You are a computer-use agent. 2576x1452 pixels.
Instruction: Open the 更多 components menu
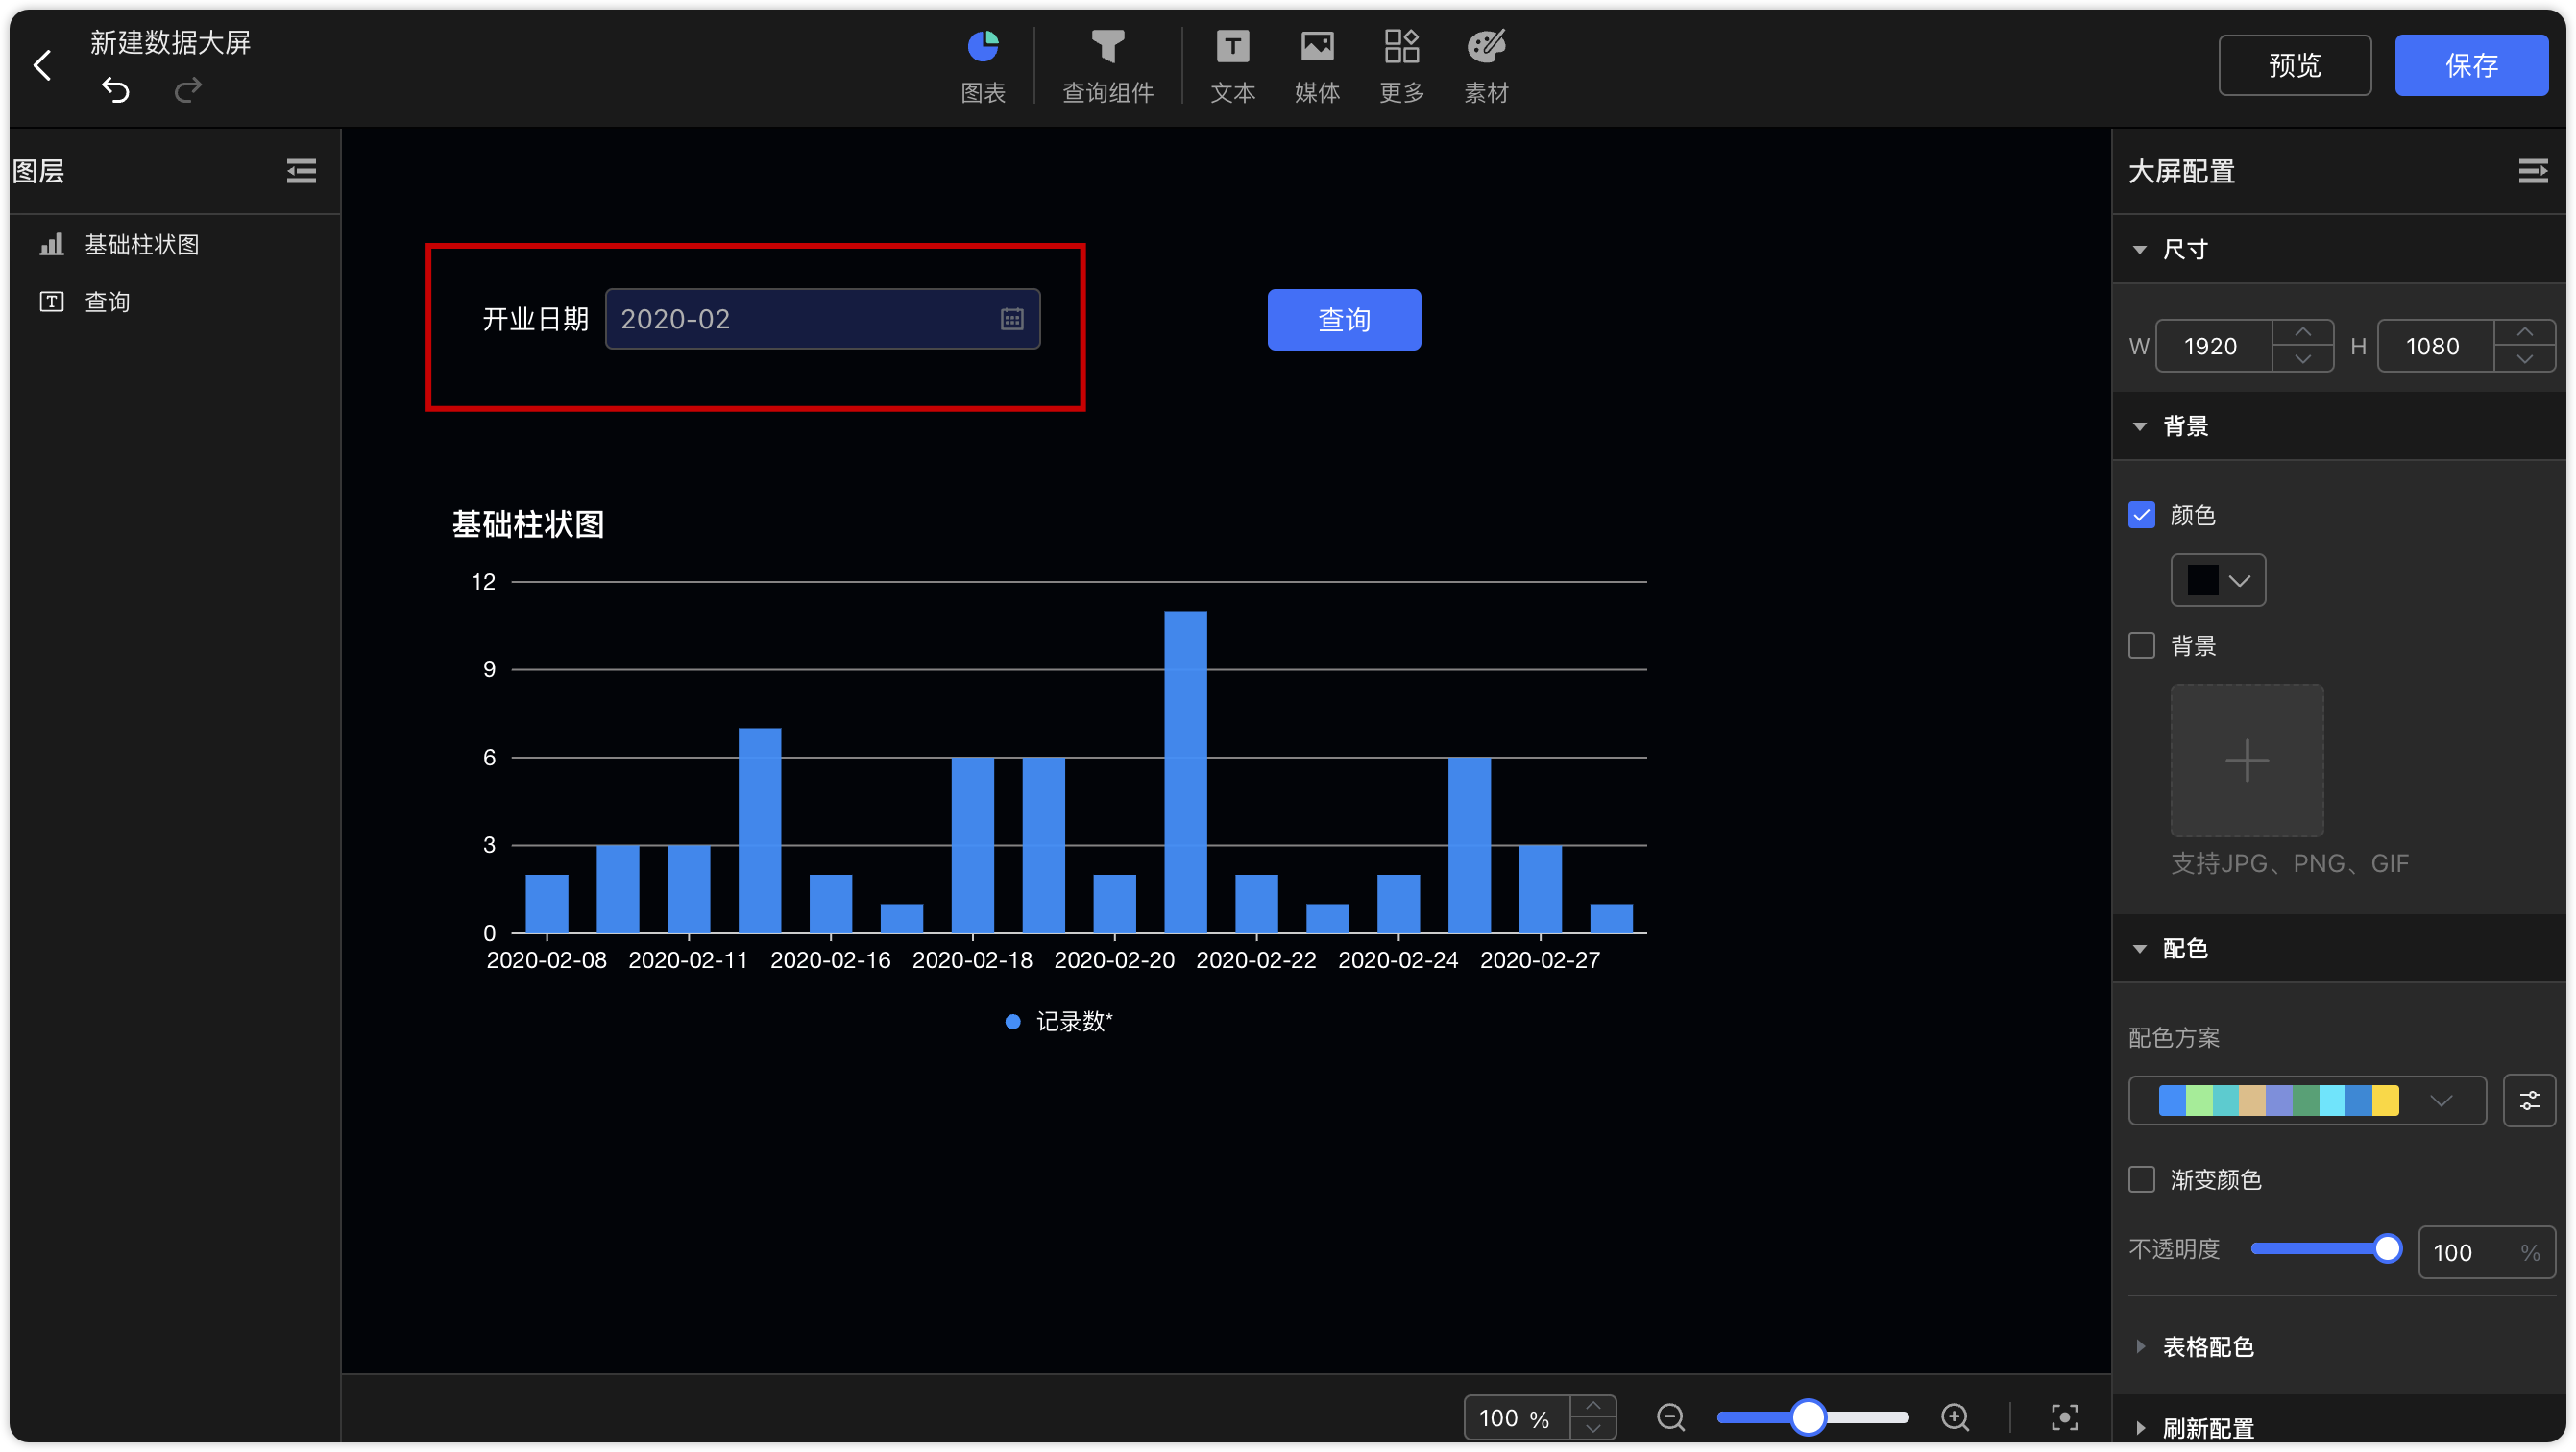1402,66
